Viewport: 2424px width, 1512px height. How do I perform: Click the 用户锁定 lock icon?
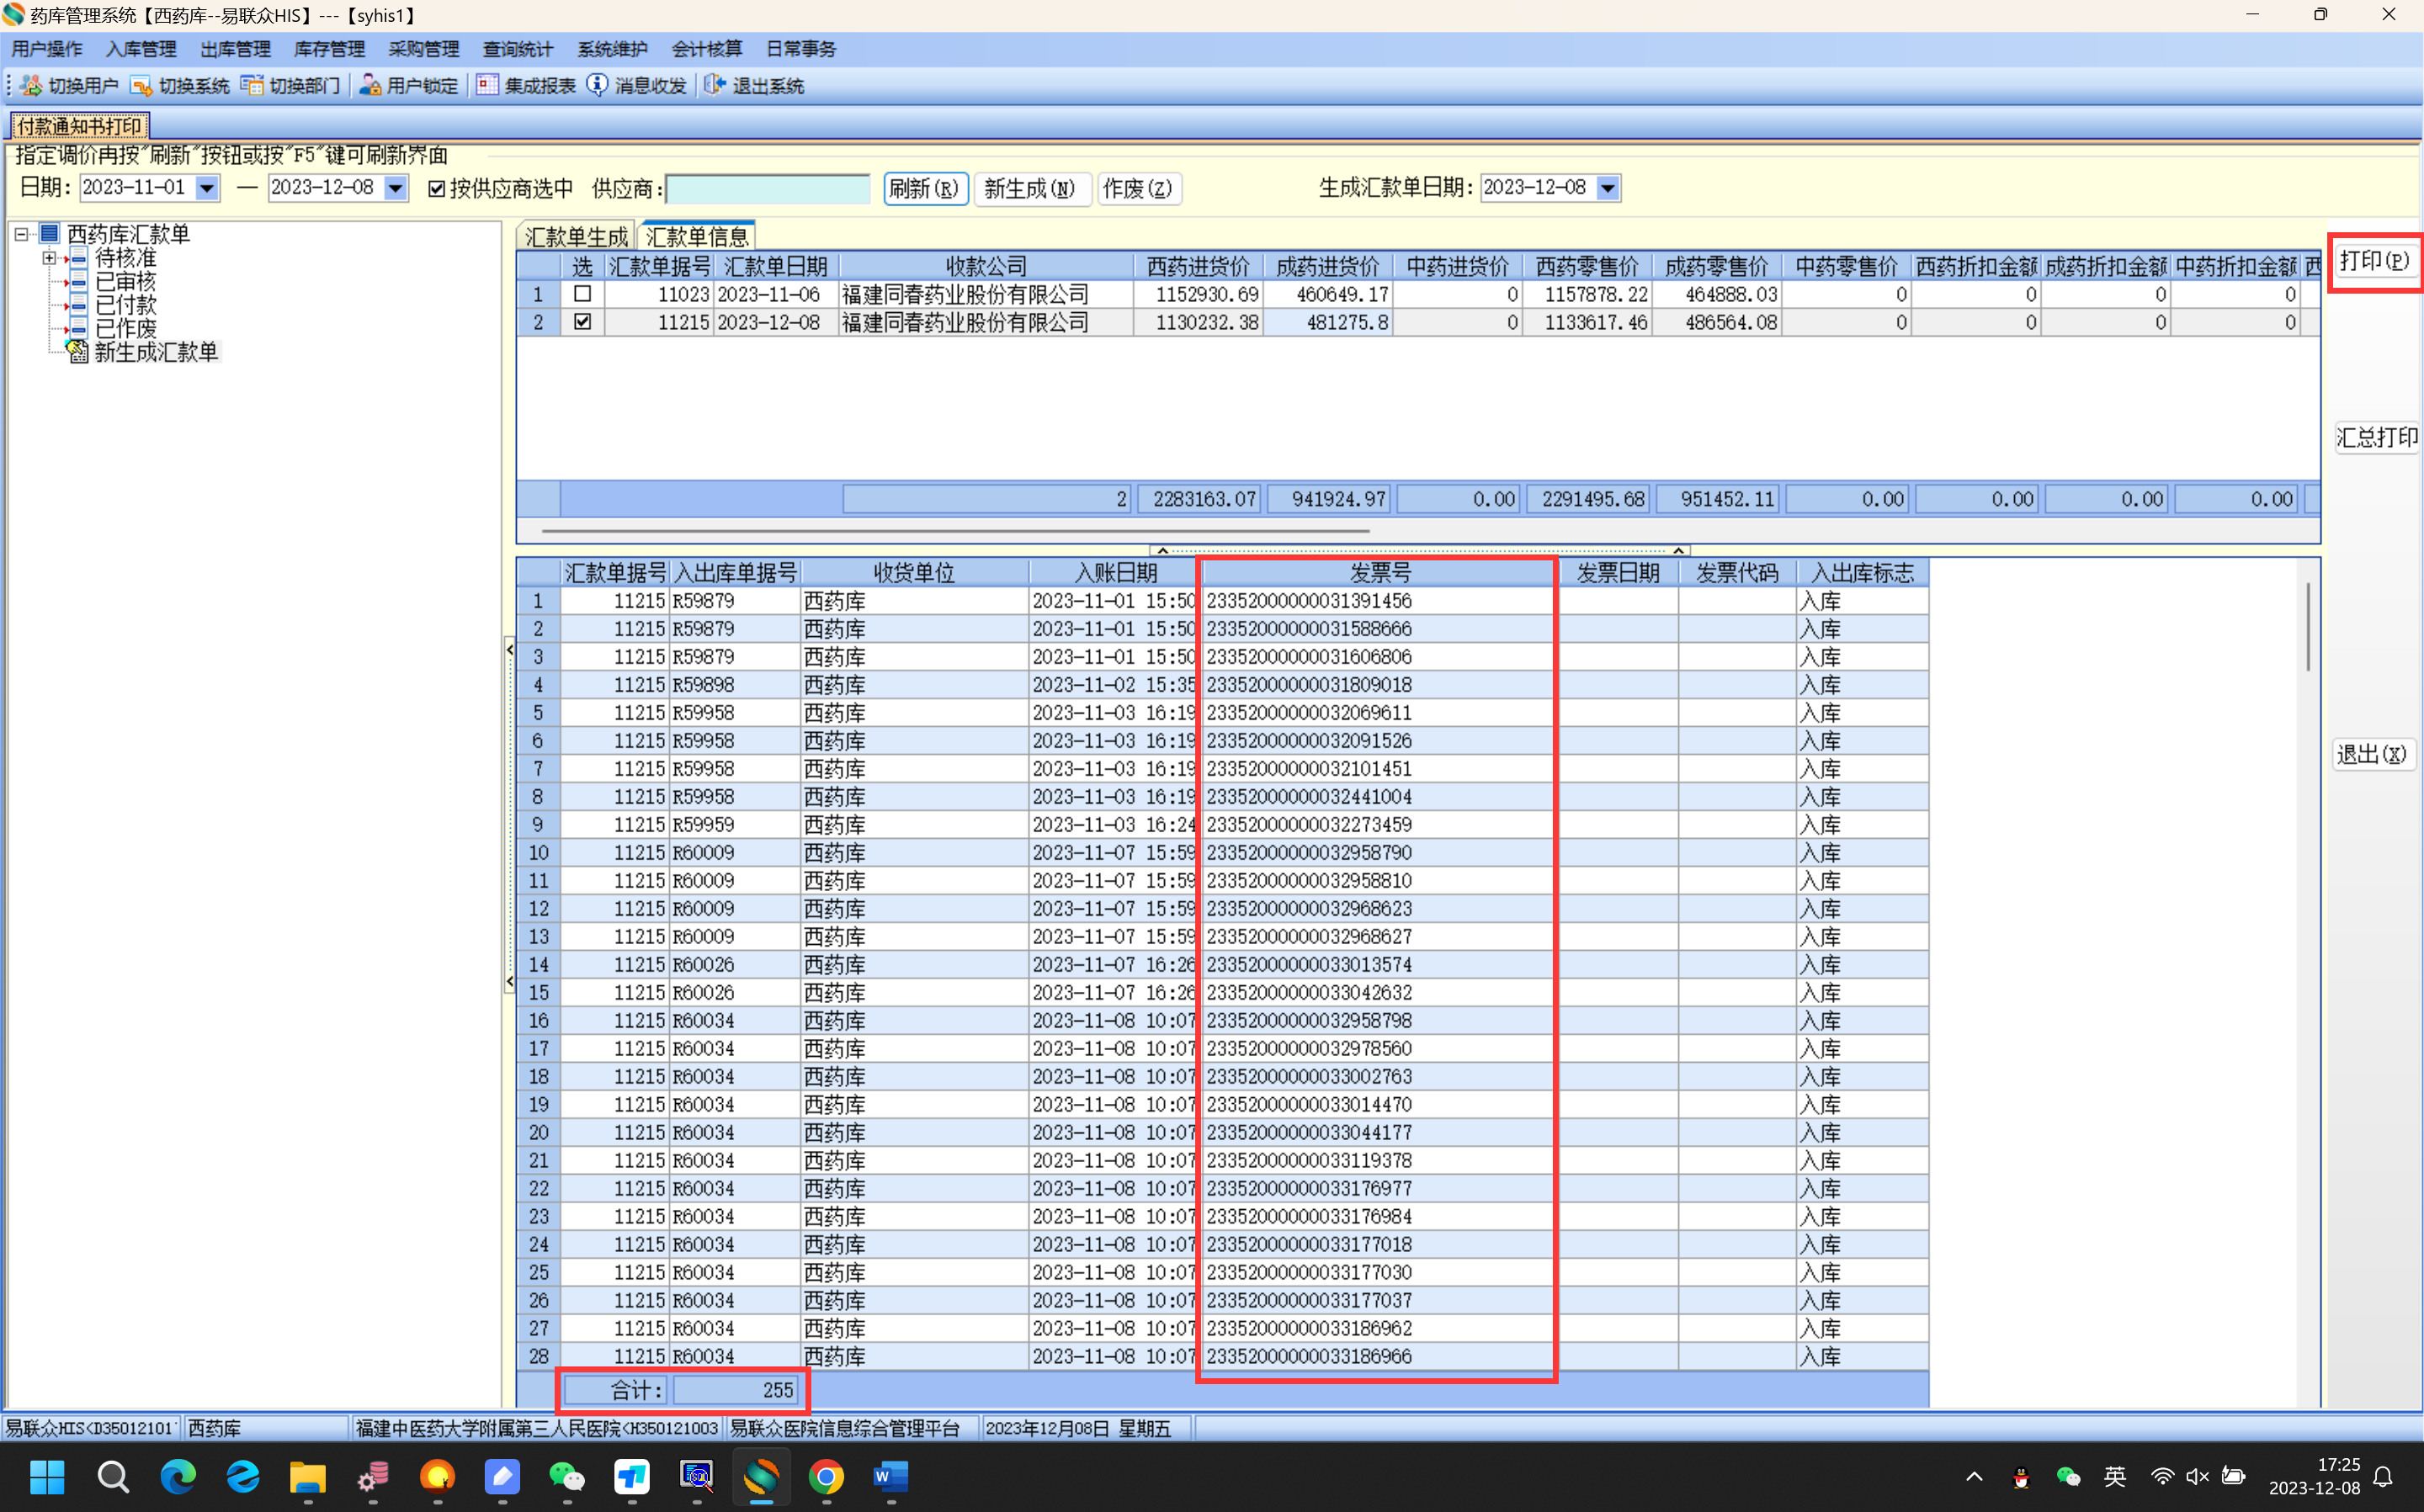click(370, 86)
